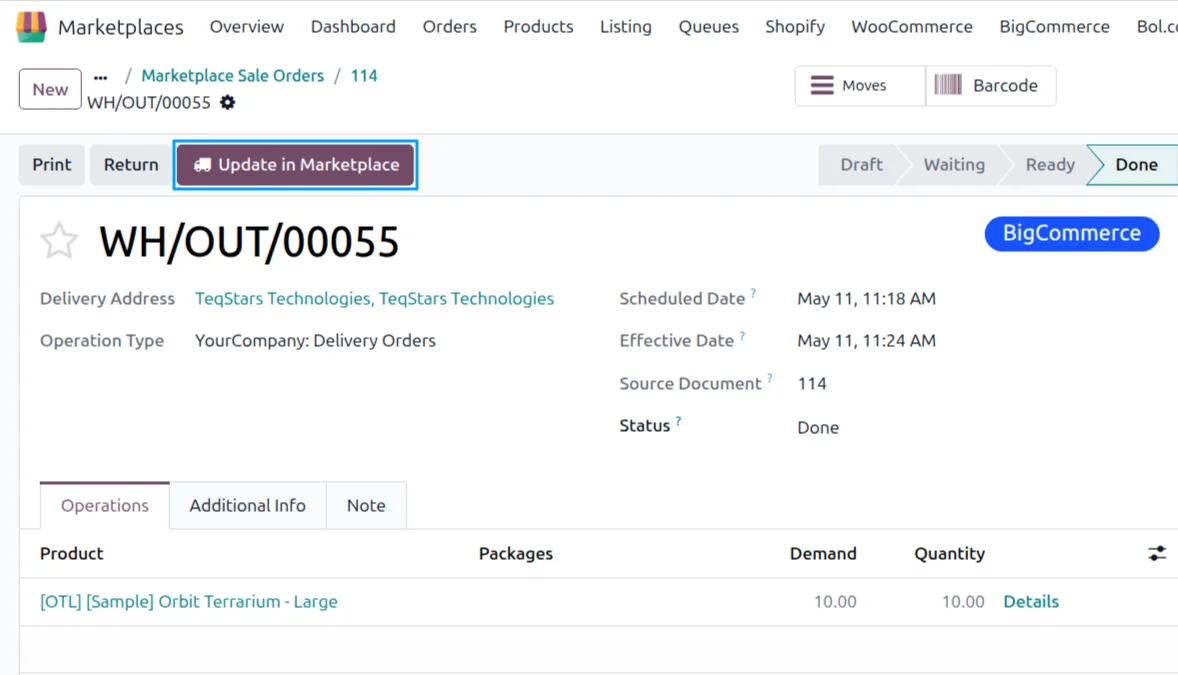
Task: Click the WH/OUT/00055 record title
Action: (249, 242)
